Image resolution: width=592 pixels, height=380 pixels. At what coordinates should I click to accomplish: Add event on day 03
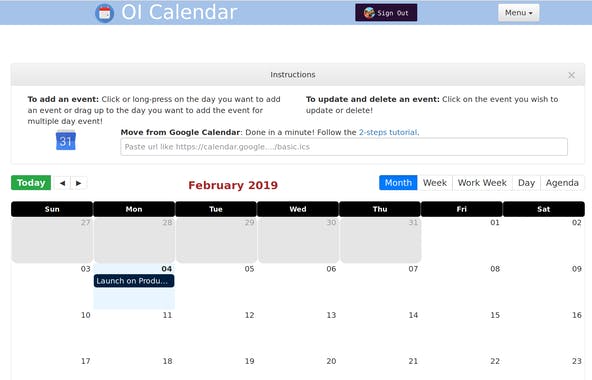52,286
